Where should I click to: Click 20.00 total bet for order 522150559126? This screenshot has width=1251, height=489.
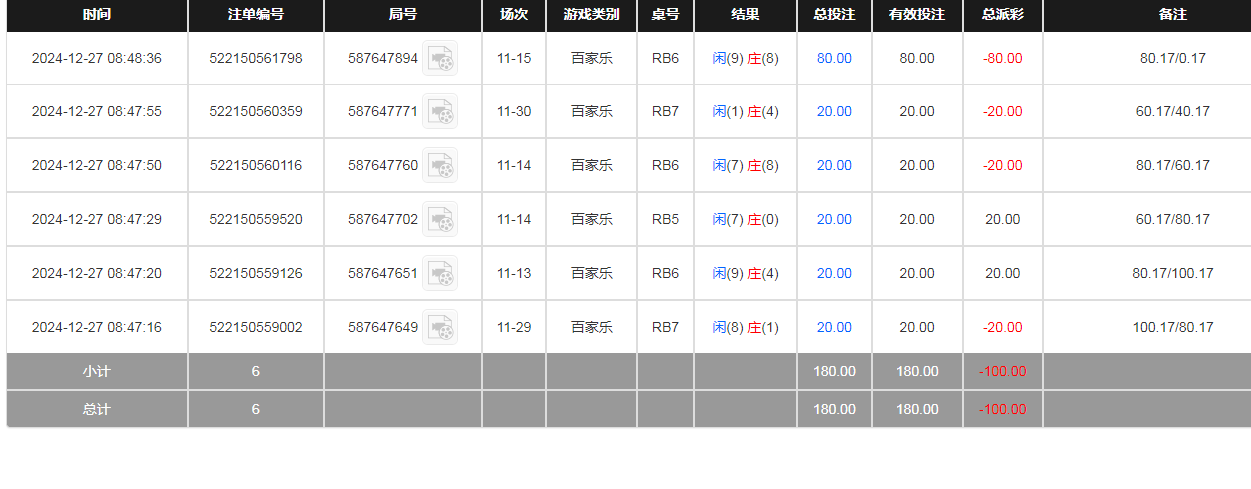click(x=834, y=274)
